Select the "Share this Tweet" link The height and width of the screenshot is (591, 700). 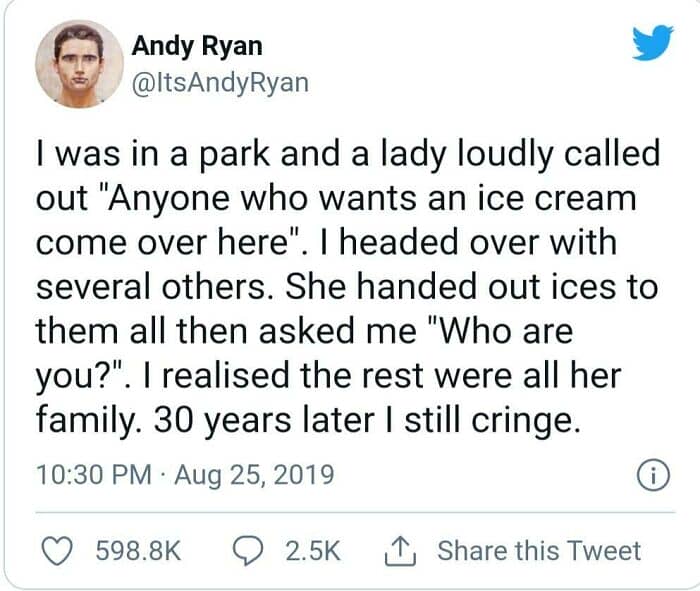[x=539, y=550]
